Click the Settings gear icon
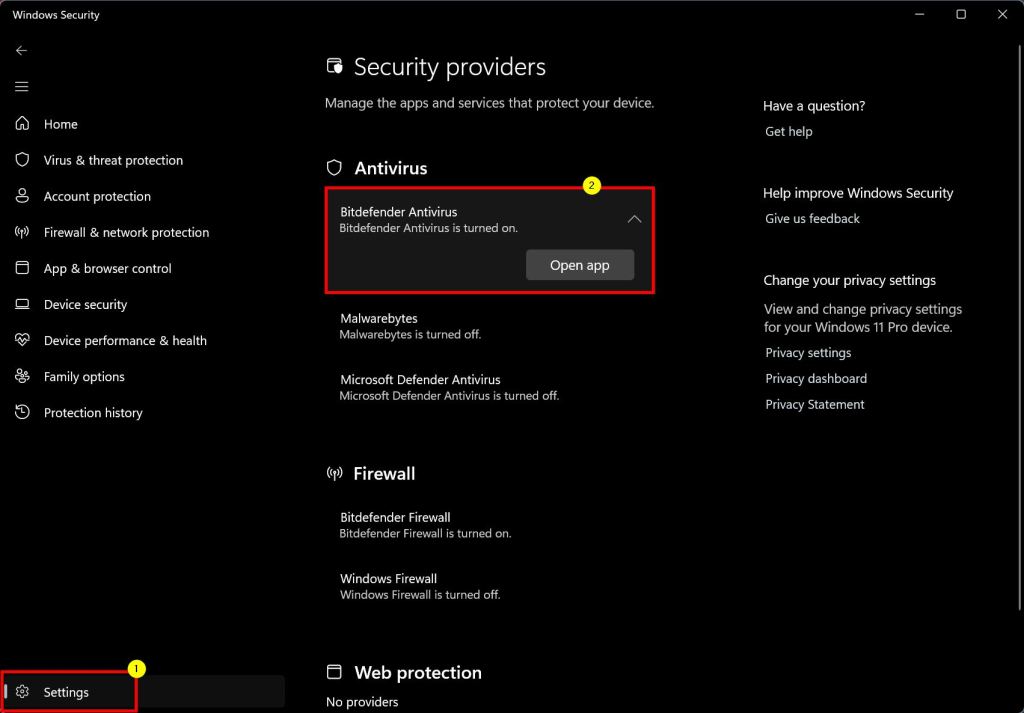1024x713 pixels. coord(22,692)
